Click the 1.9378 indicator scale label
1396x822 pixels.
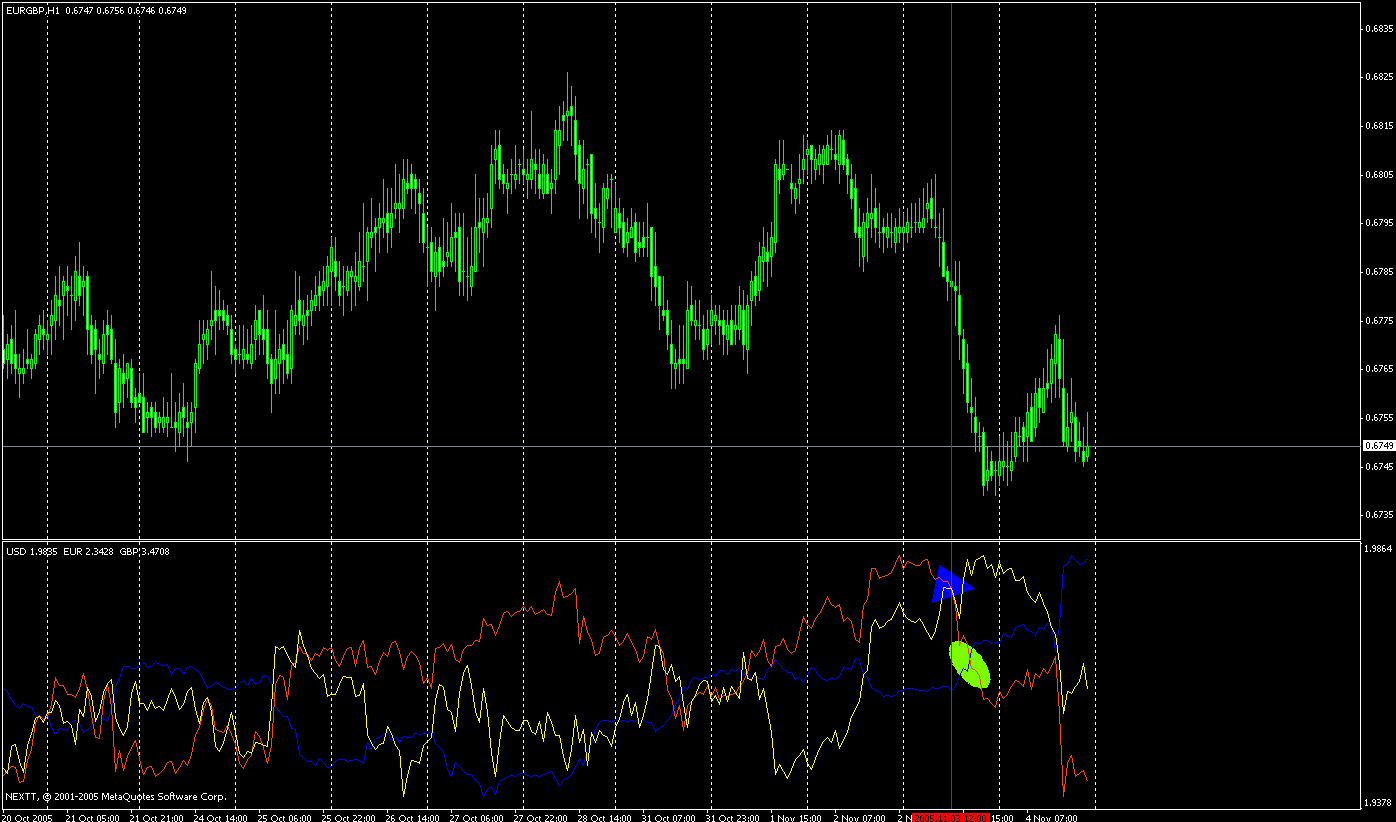tap(1379, 802)
